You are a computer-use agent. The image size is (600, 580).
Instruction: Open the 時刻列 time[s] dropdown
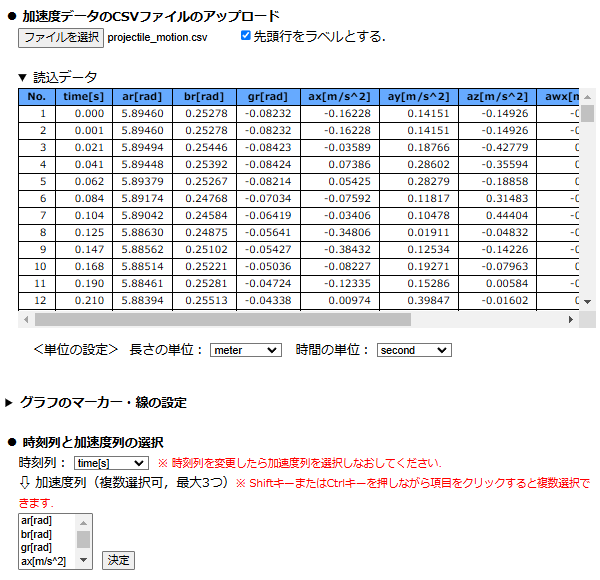111,463
